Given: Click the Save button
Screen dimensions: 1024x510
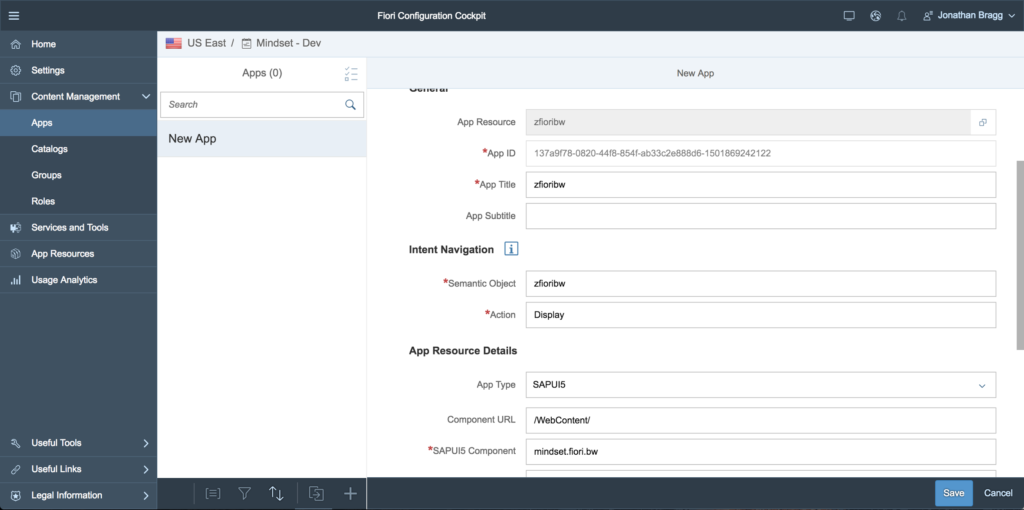Looking at the screenshot, I should point(953,493).
